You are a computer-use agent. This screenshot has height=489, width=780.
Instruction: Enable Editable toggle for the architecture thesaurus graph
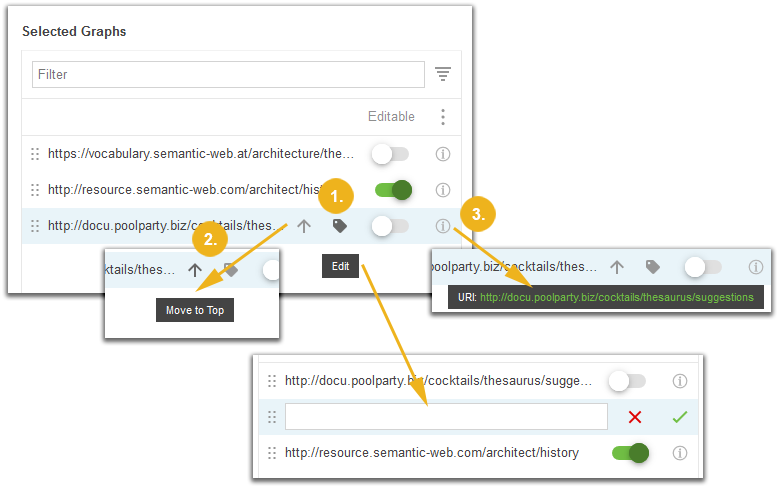(390, 154)
